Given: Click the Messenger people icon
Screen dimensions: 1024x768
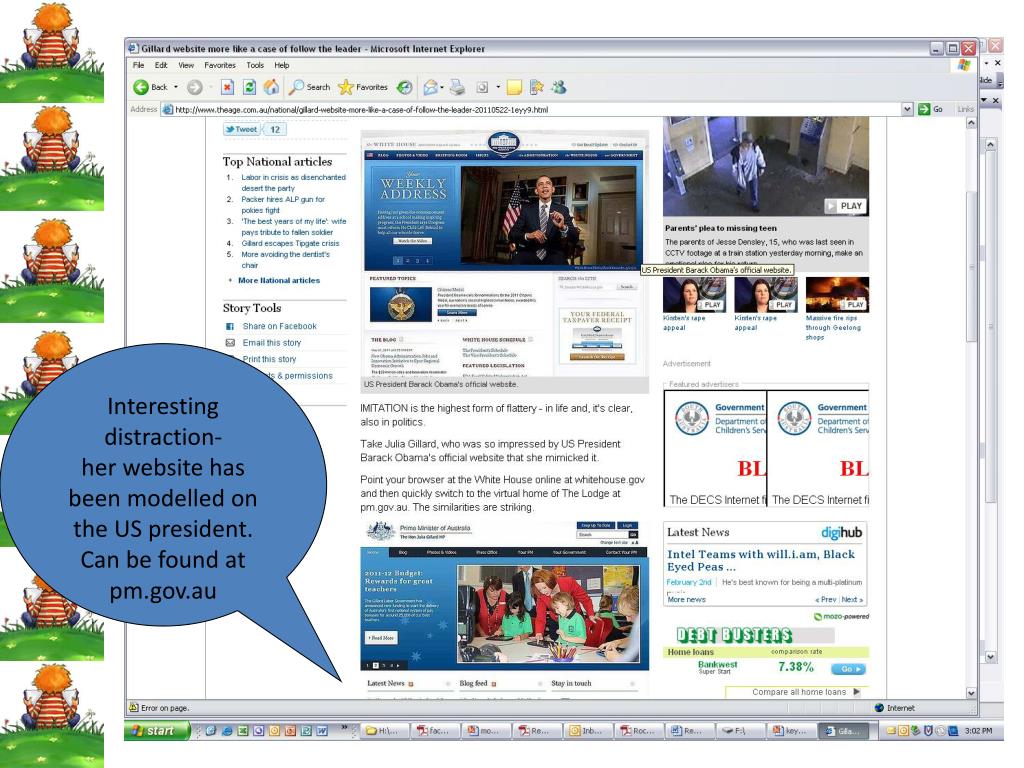Looking at the screenshot, I should point(558,87).
